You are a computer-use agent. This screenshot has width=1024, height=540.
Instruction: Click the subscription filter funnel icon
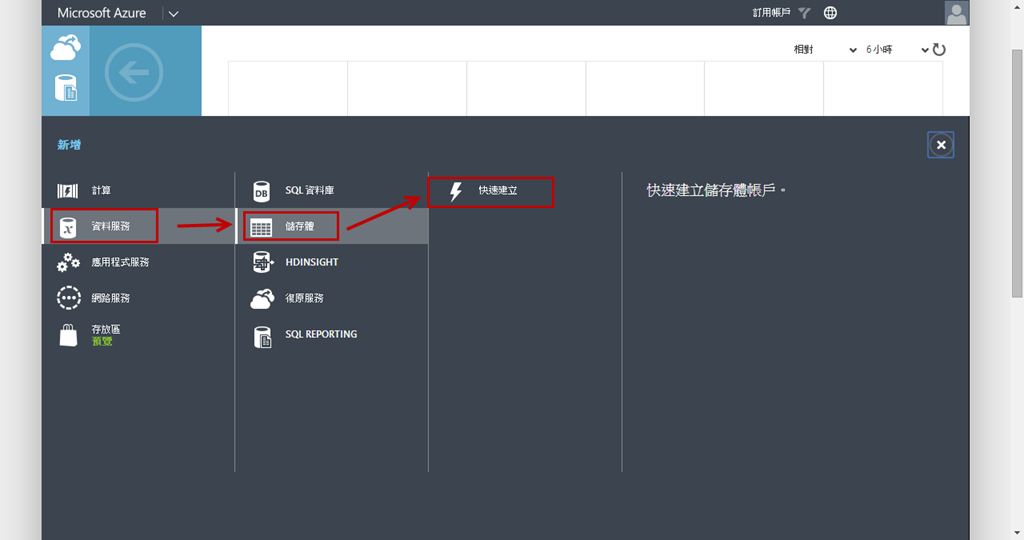[x=805, y=12]
